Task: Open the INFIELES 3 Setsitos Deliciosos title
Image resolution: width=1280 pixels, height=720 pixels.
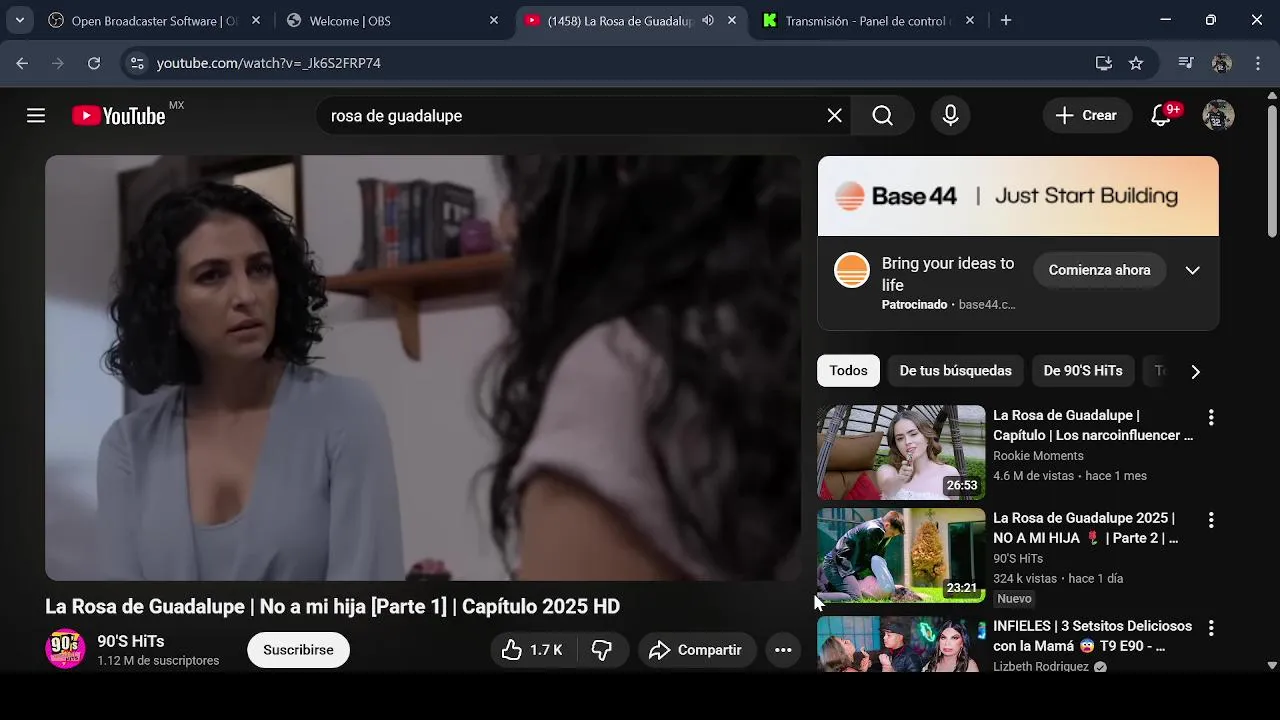Action: tap(1092, 636)
